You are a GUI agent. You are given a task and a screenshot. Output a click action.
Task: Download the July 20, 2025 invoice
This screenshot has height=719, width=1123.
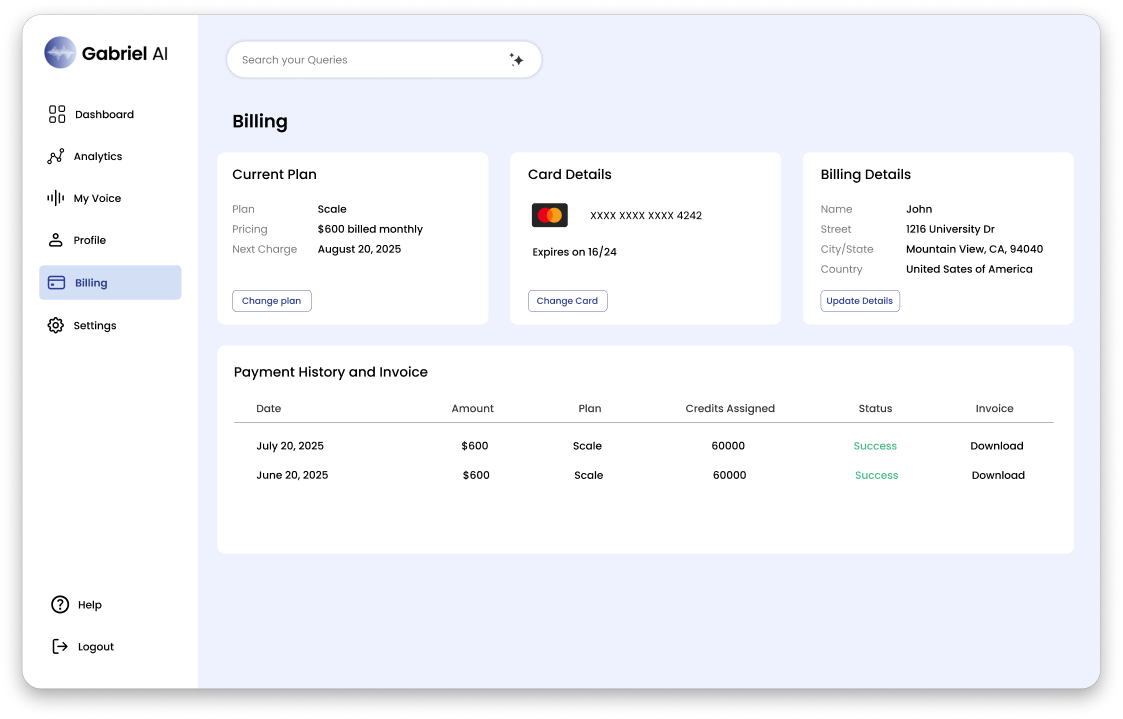click(x=996, y=445)
